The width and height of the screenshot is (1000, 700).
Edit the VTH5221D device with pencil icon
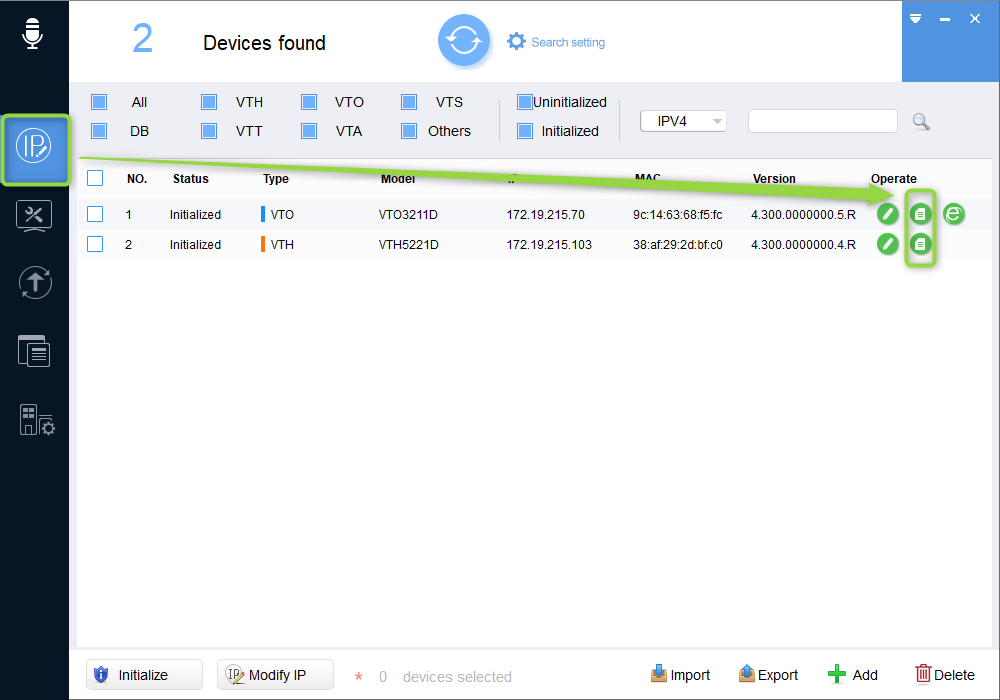(887, 244)
